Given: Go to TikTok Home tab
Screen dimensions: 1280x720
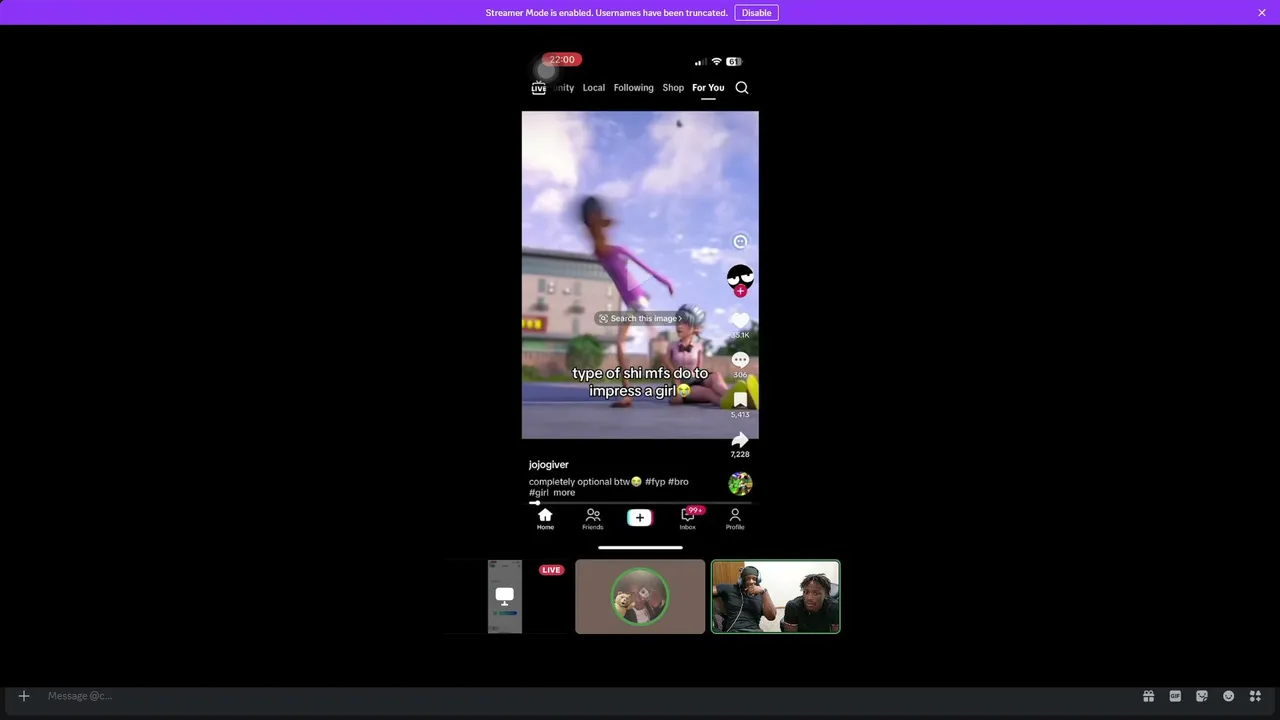Looking at the screenshot, I should point(545,519).
